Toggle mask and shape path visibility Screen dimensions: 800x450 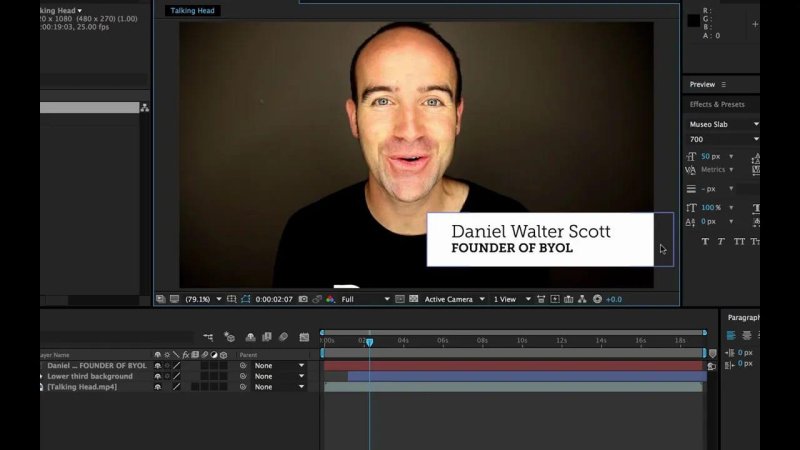click(245, 299)
